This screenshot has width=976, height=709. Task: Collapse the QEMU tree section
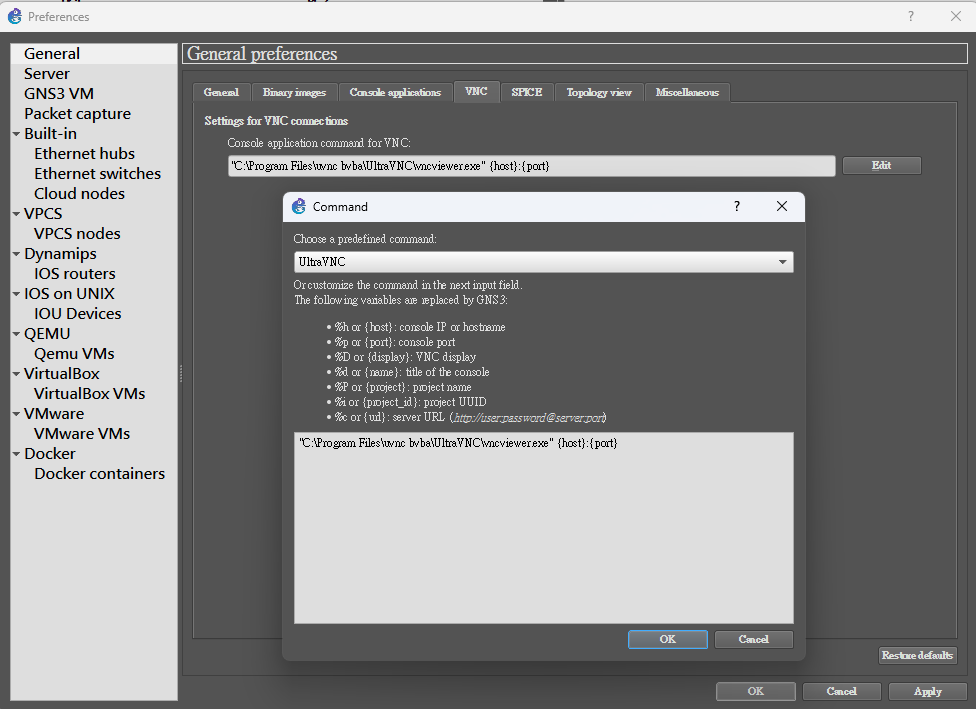16,334
